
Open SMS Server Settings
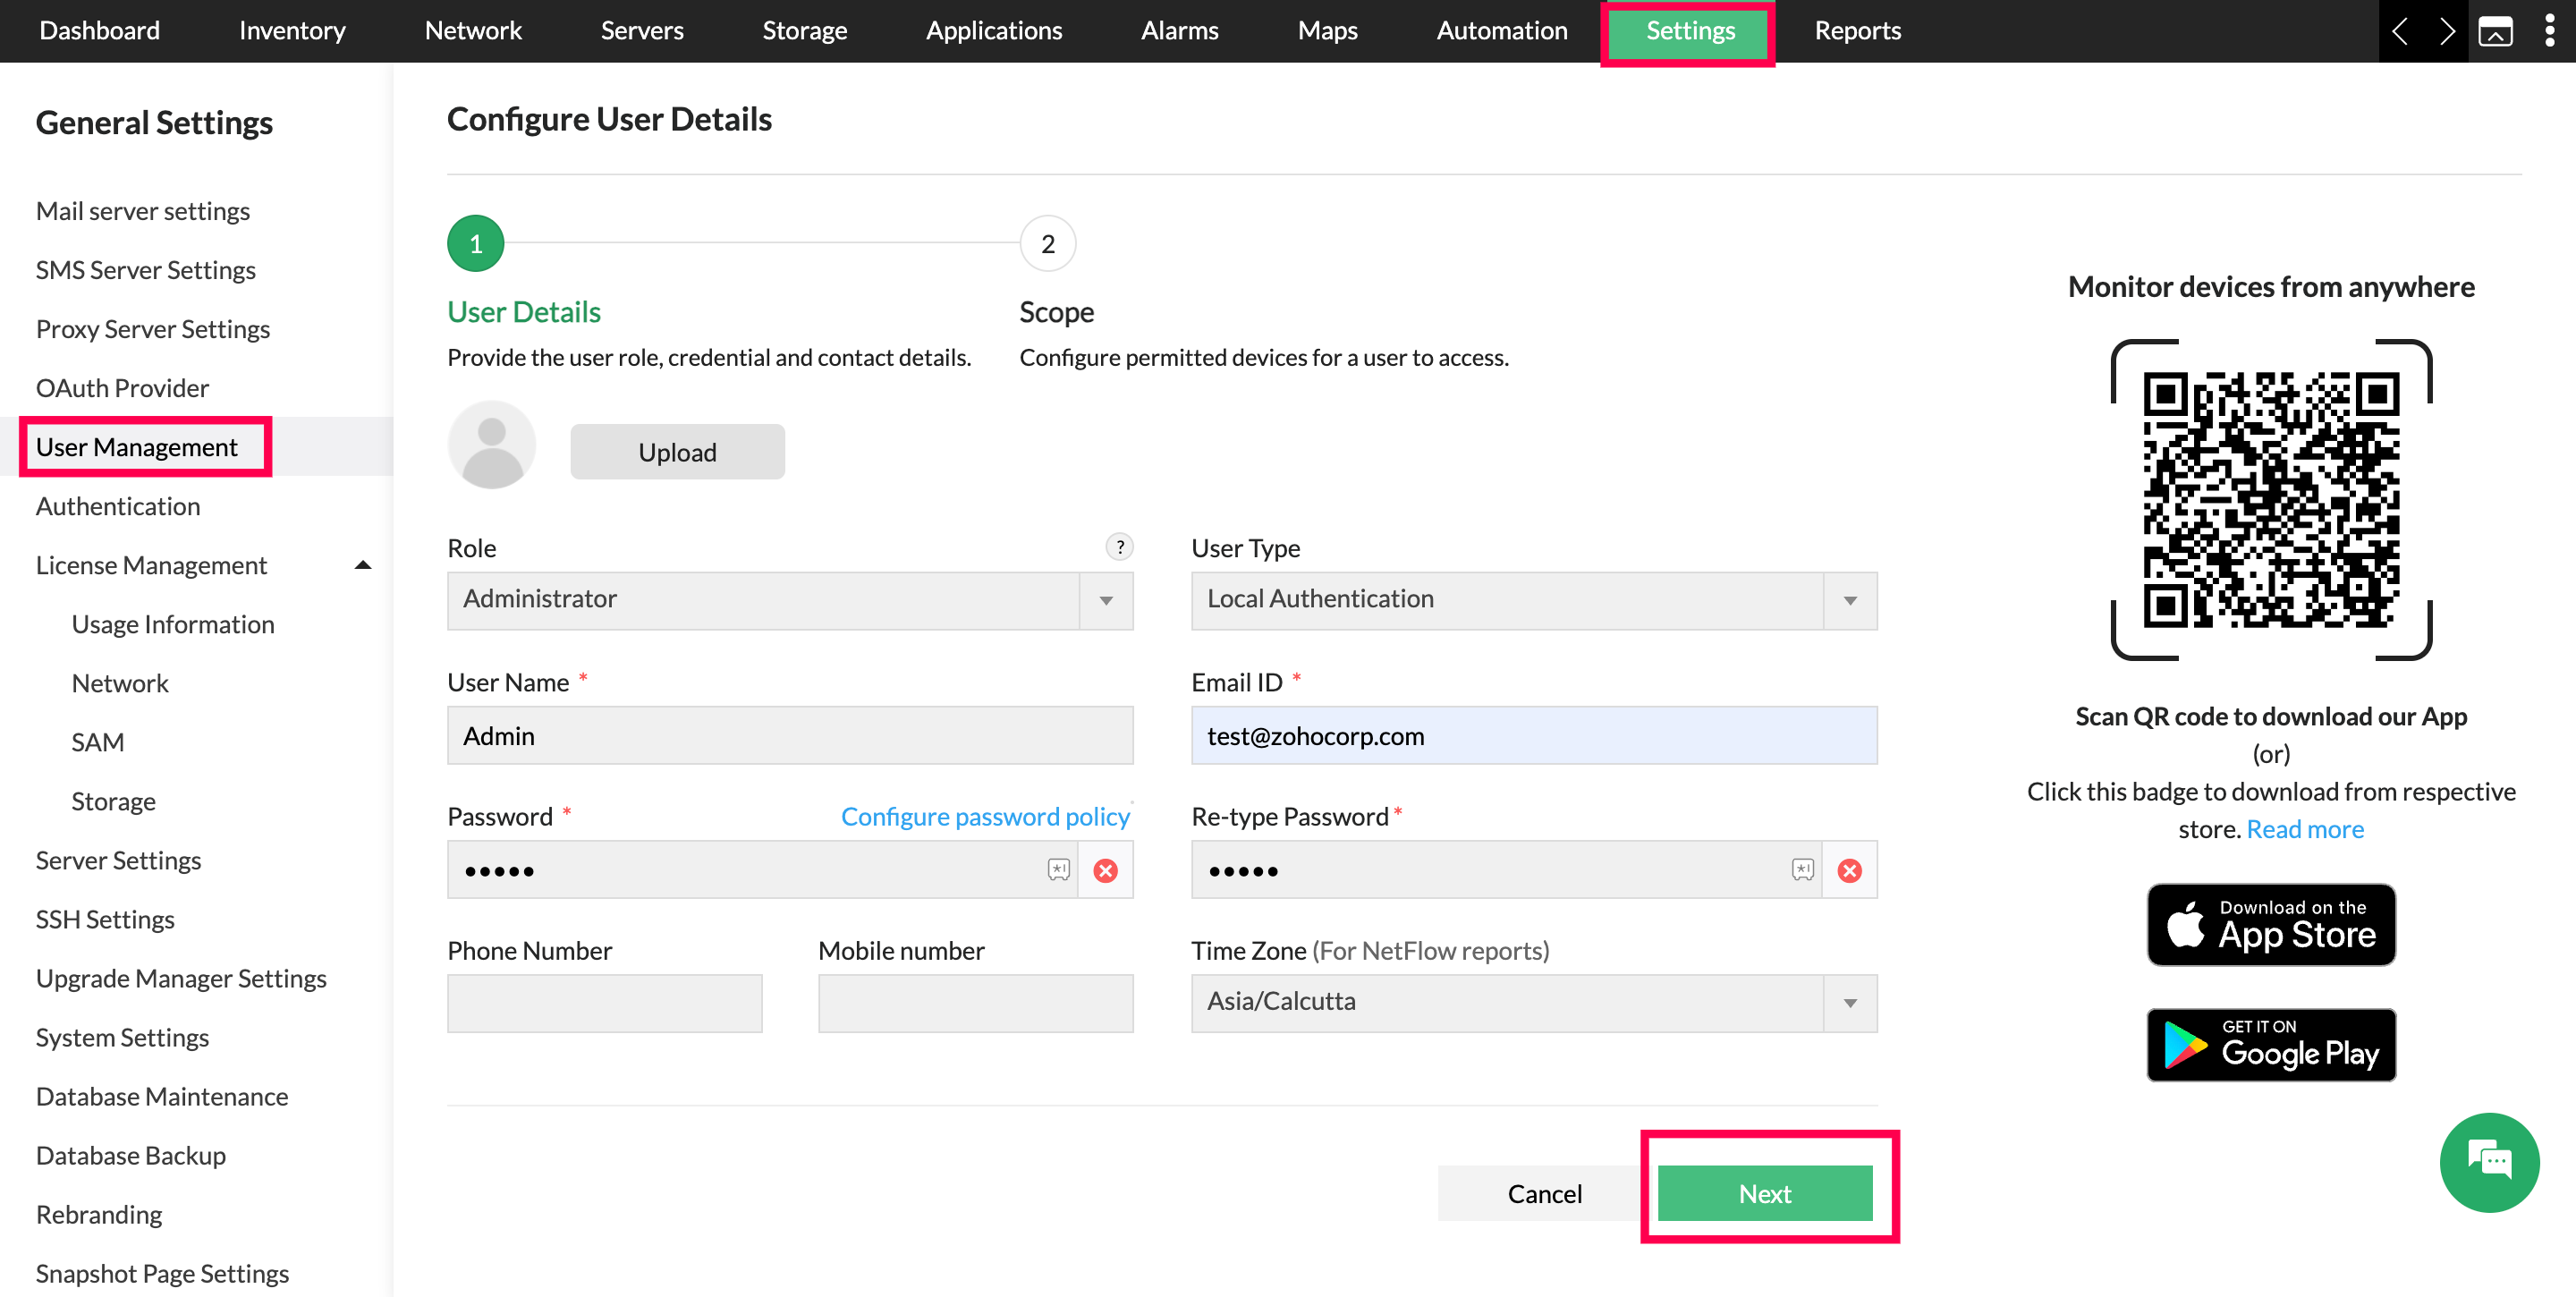point(145,270)
